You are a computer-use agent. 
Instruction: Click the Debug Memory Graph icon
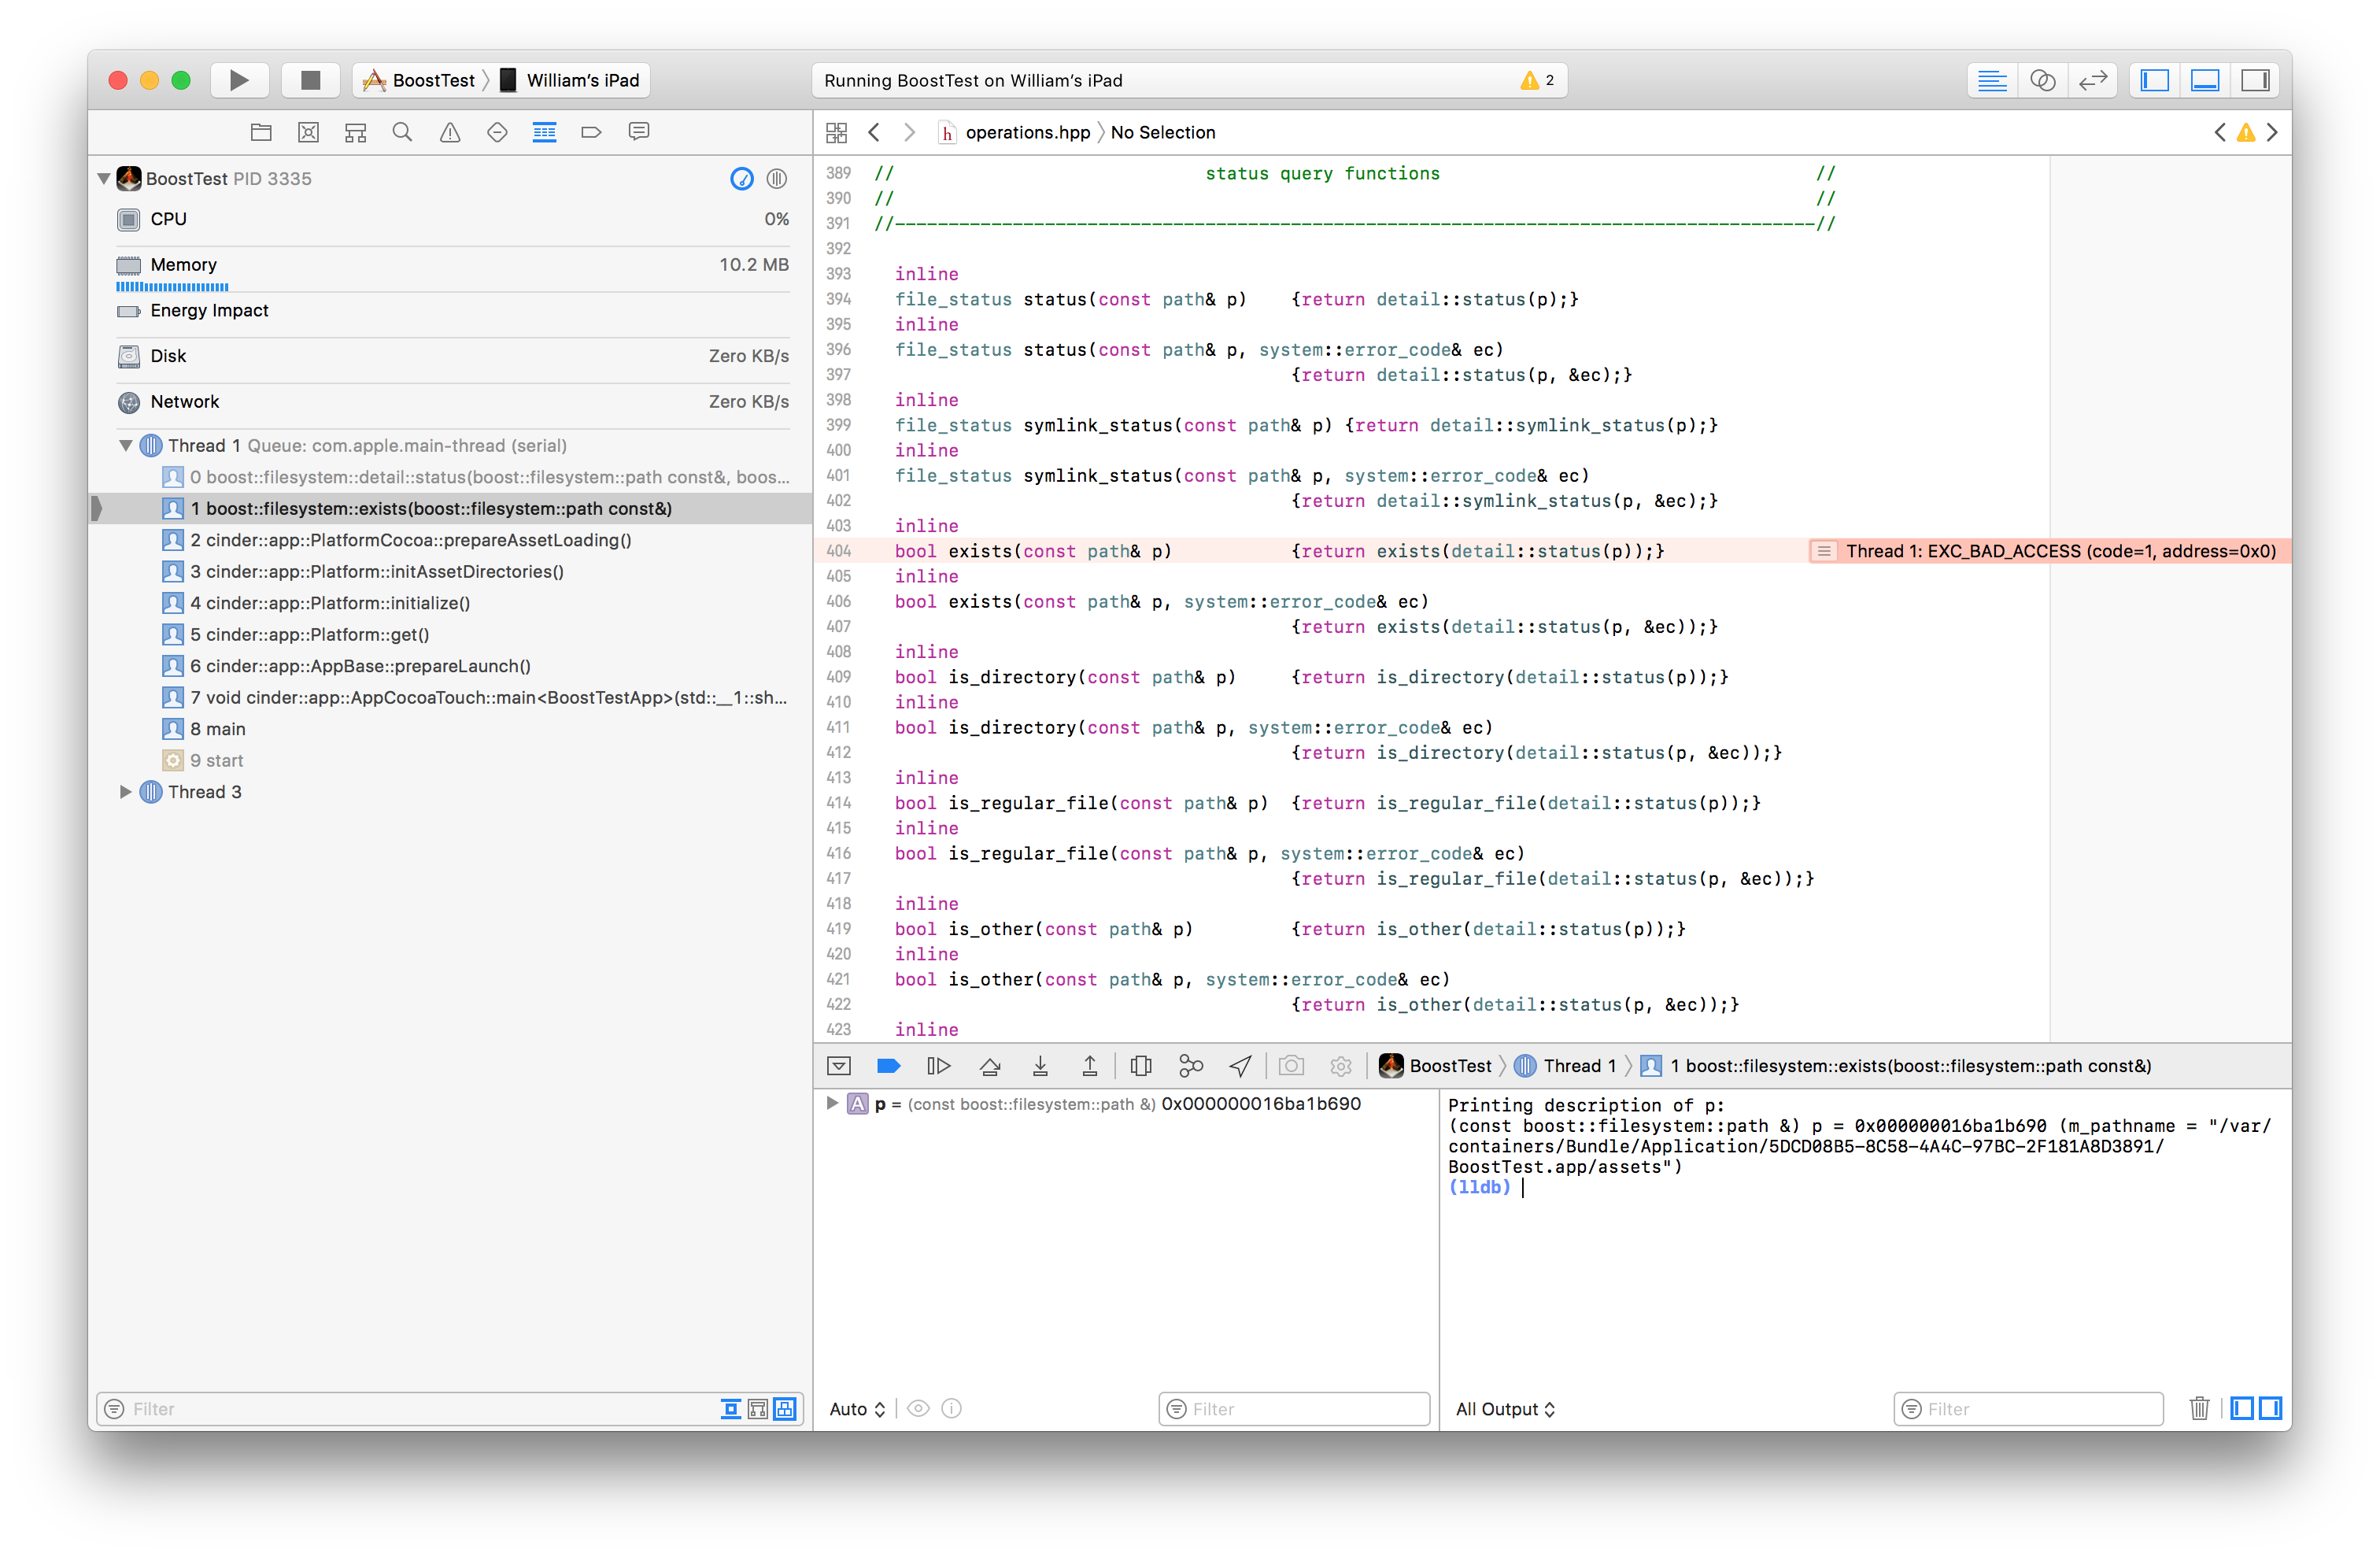[x=1190, y=1065]
